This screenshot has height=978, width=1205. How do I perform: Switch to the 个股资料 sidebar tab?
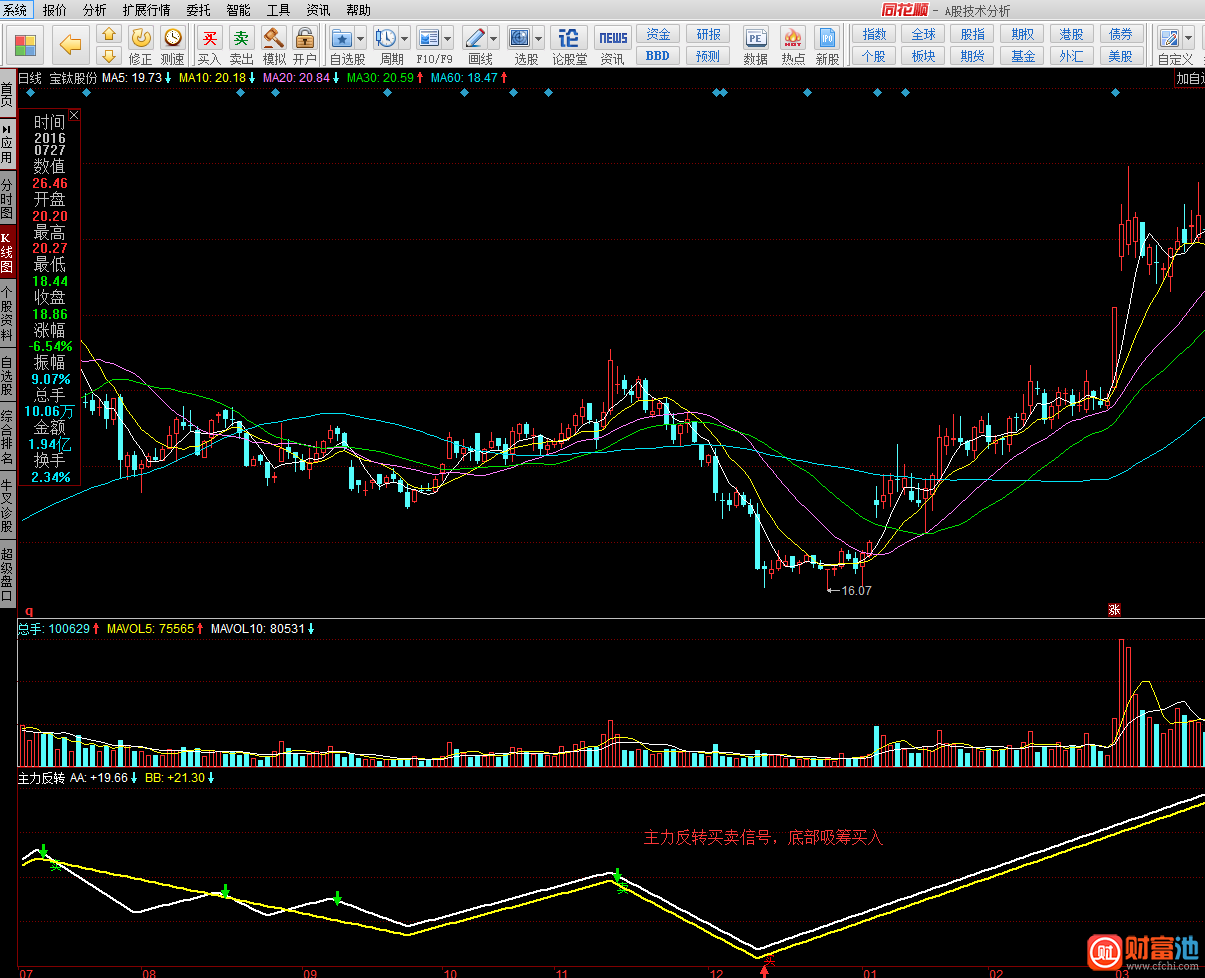pyautogui.click(x=7, y=314)
